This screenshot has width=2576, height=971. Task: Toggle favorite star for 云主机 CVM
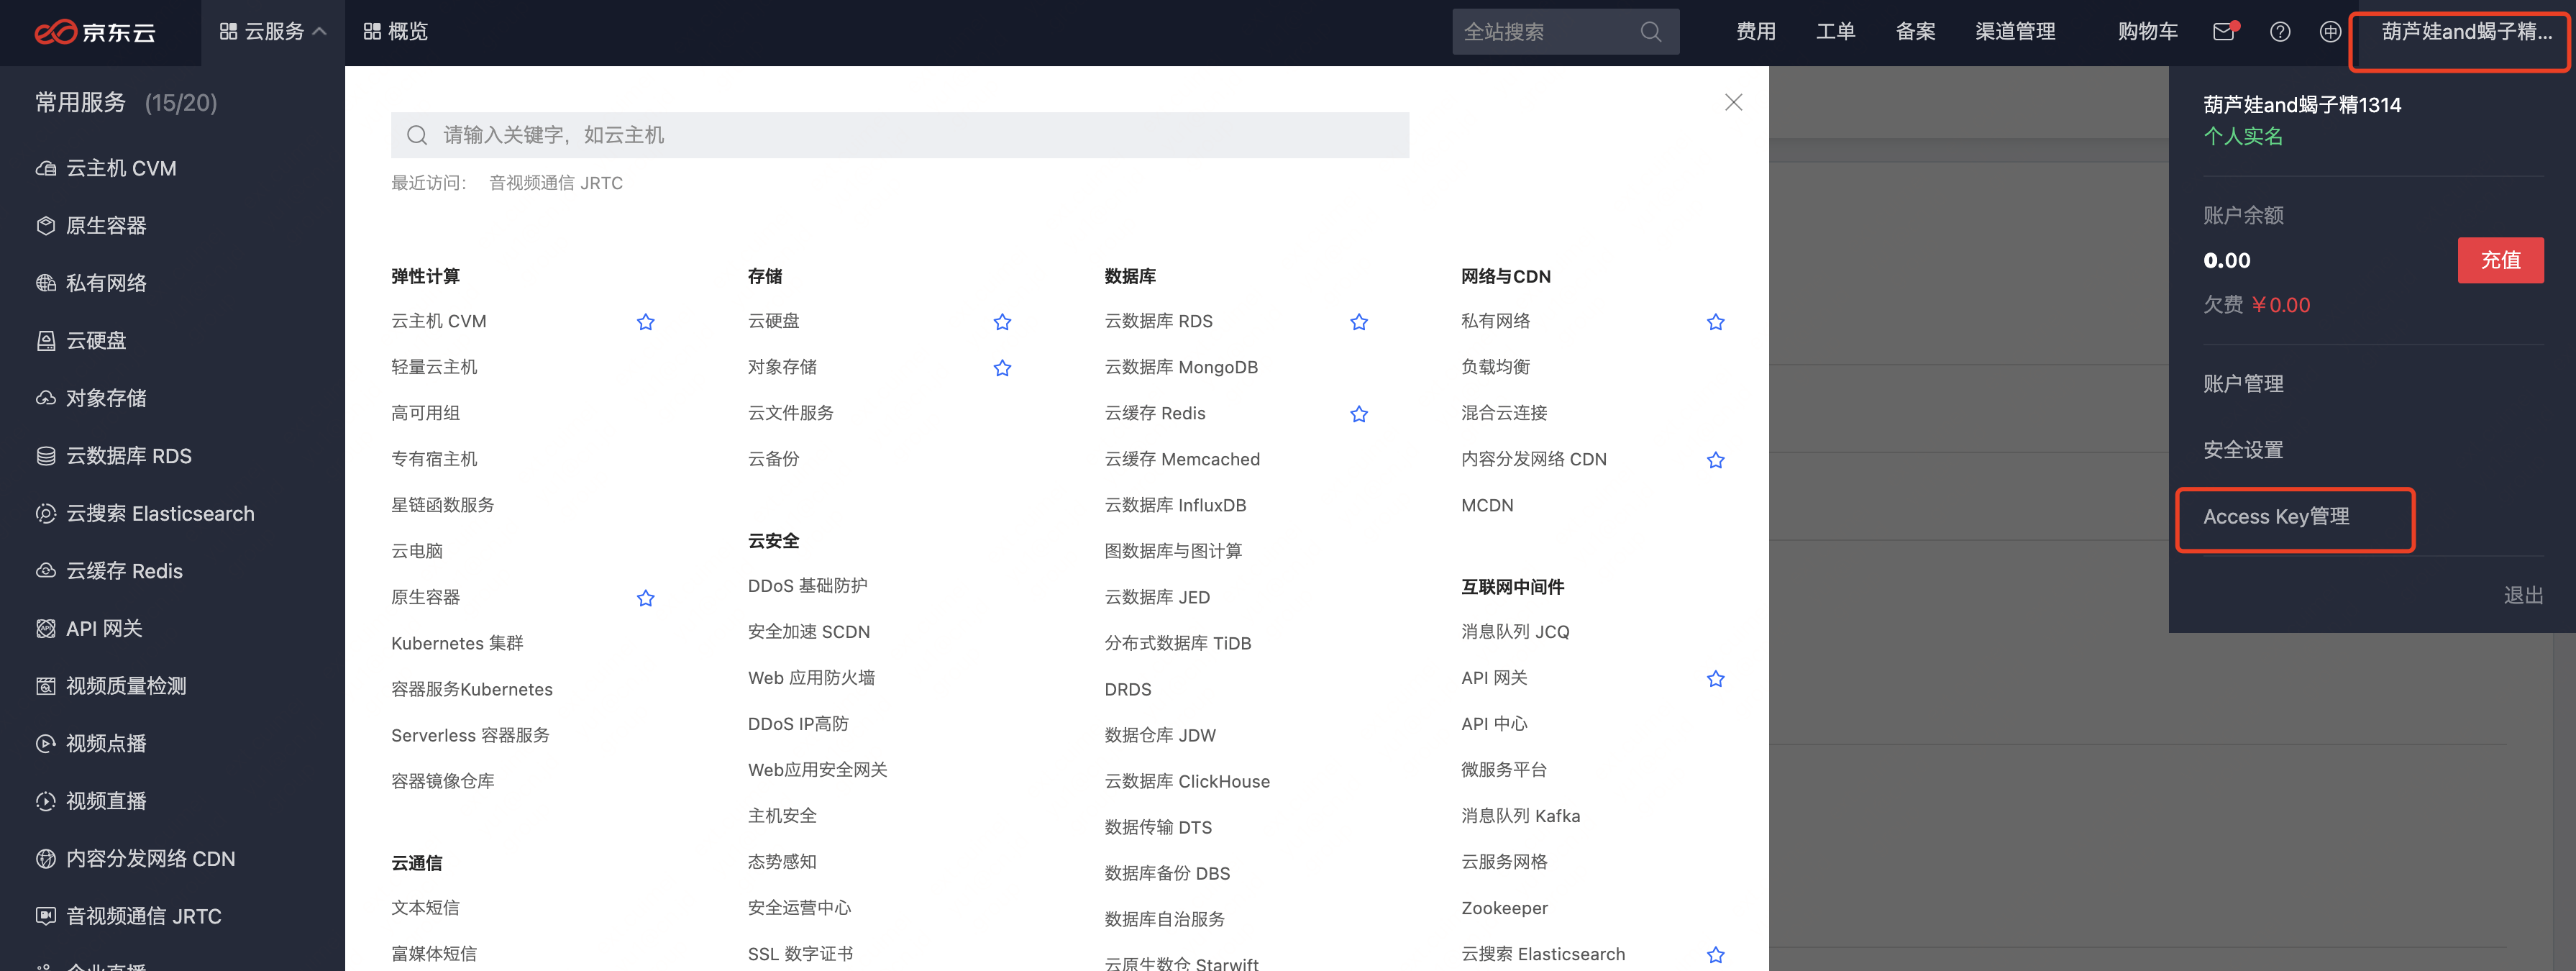(646, 322)
